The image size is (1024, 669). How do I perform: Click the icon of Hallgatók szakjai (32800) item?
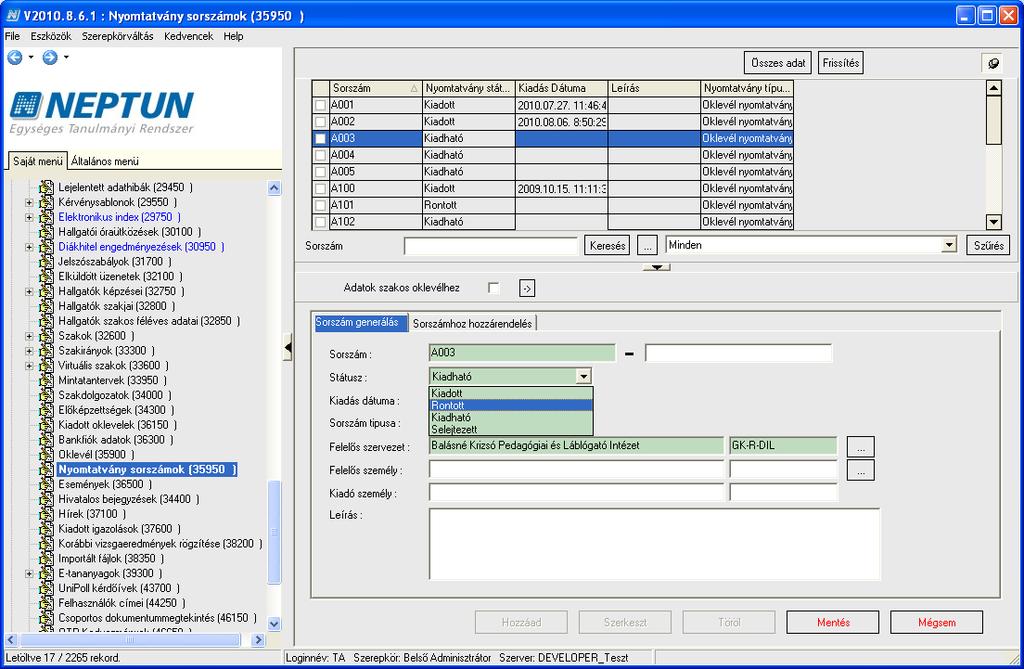(x=46, y=306)
